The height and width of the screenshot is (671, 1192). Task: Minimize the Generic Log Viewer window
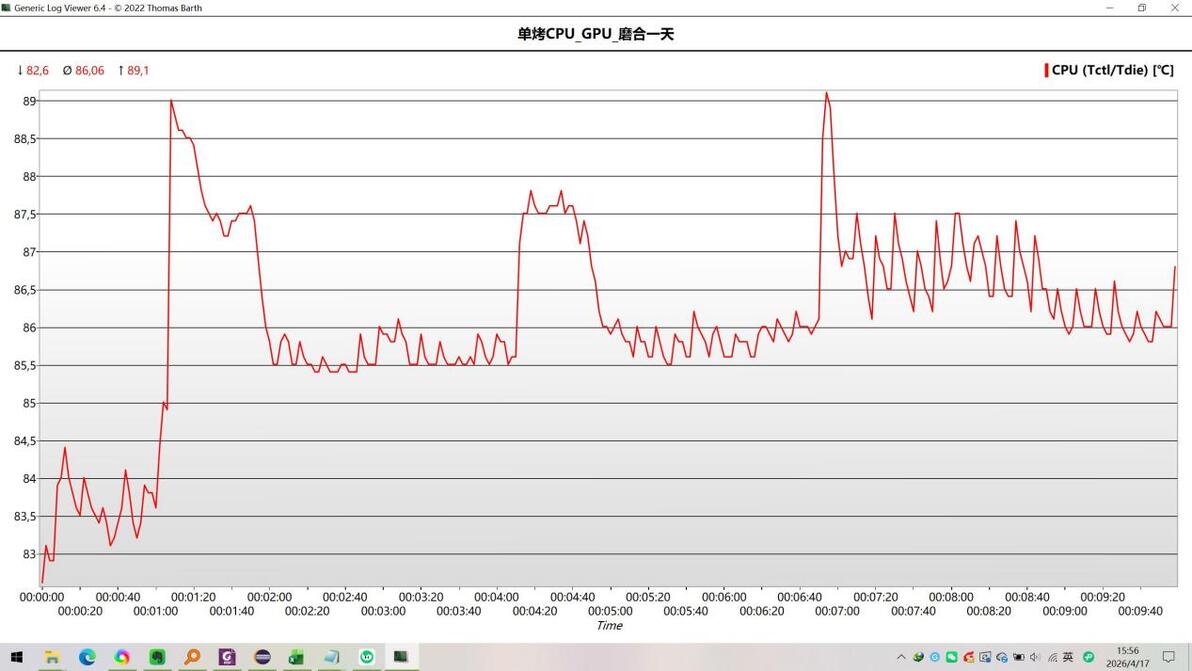pos(1110,8)
